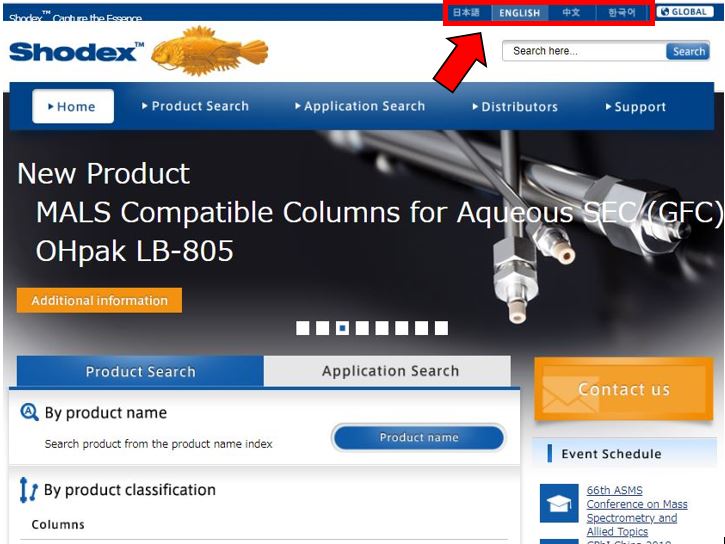Select the currently active third slide indicator
Screen dimensions: 725x544
click(x=342, y=328)
